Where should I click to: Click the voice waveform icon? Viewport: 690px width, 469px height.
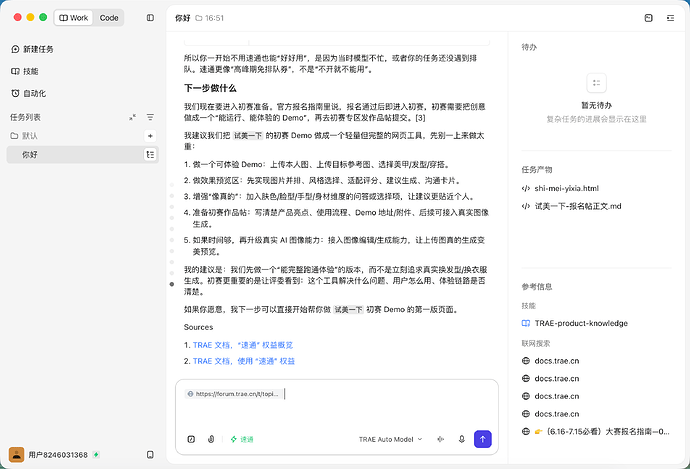click(440, 439)
